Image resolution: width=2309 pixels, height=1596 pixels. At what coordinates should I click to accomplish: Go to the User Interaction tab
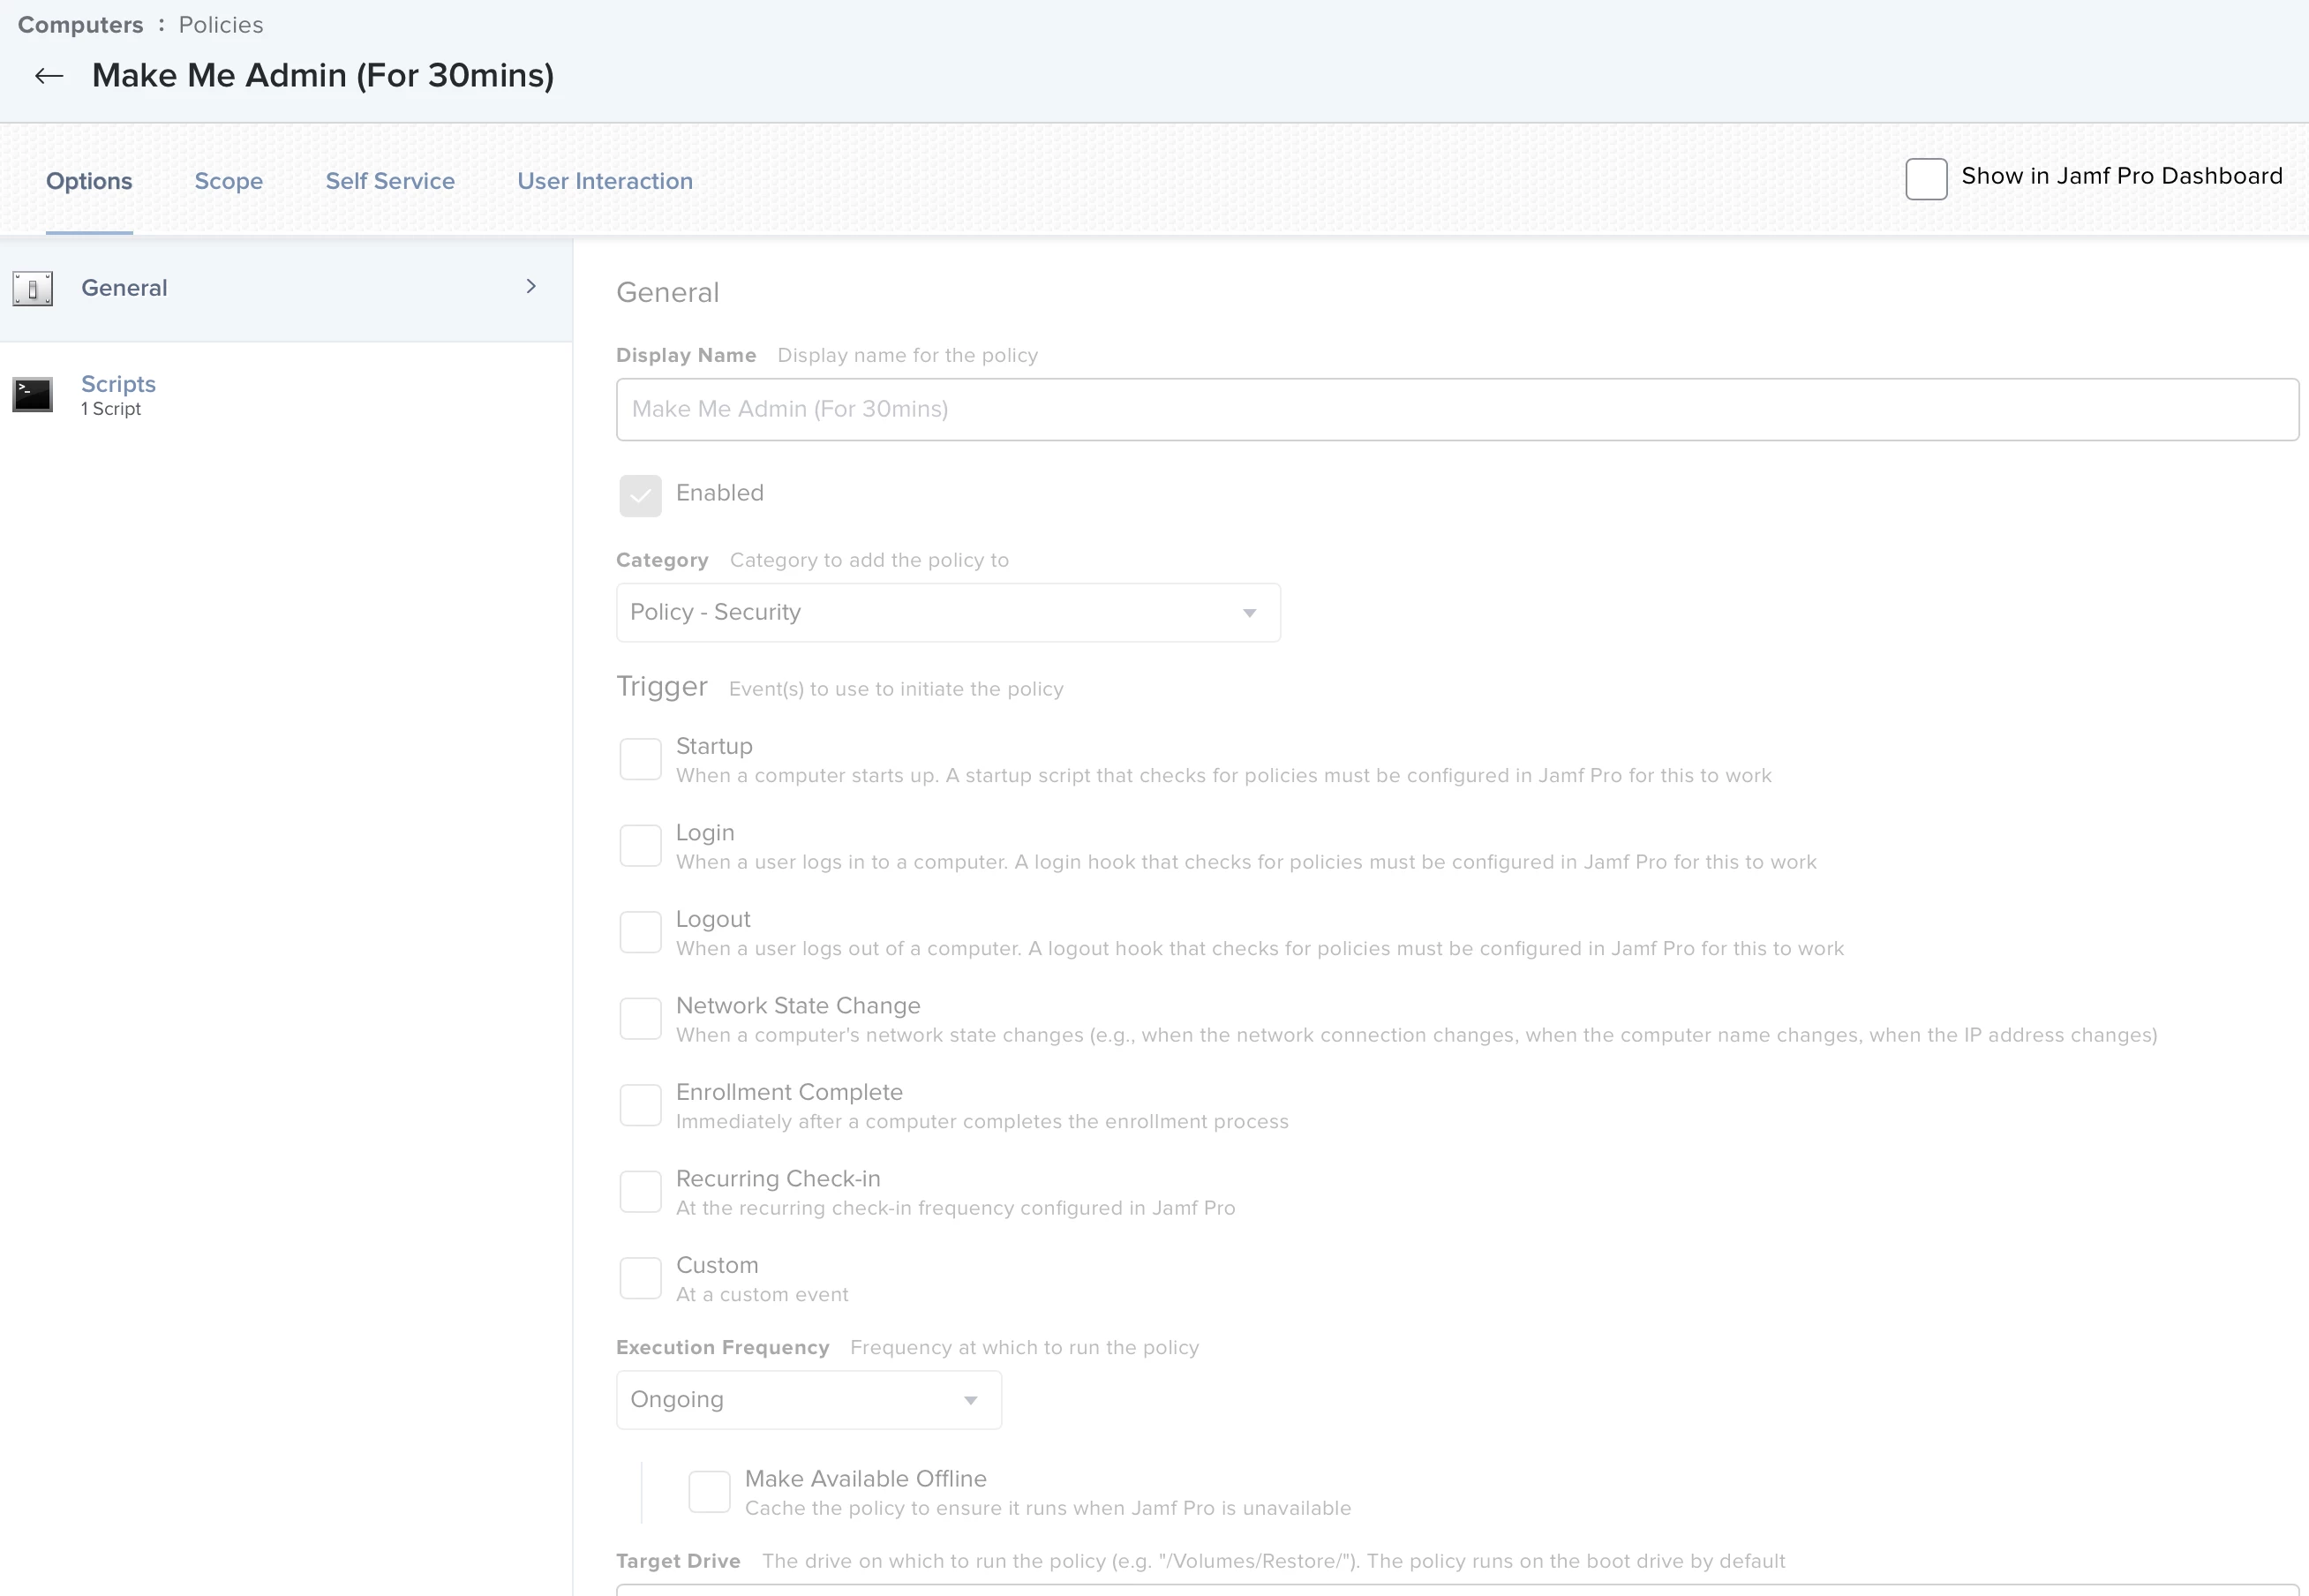pyautogui.click(x=605, y=181)
